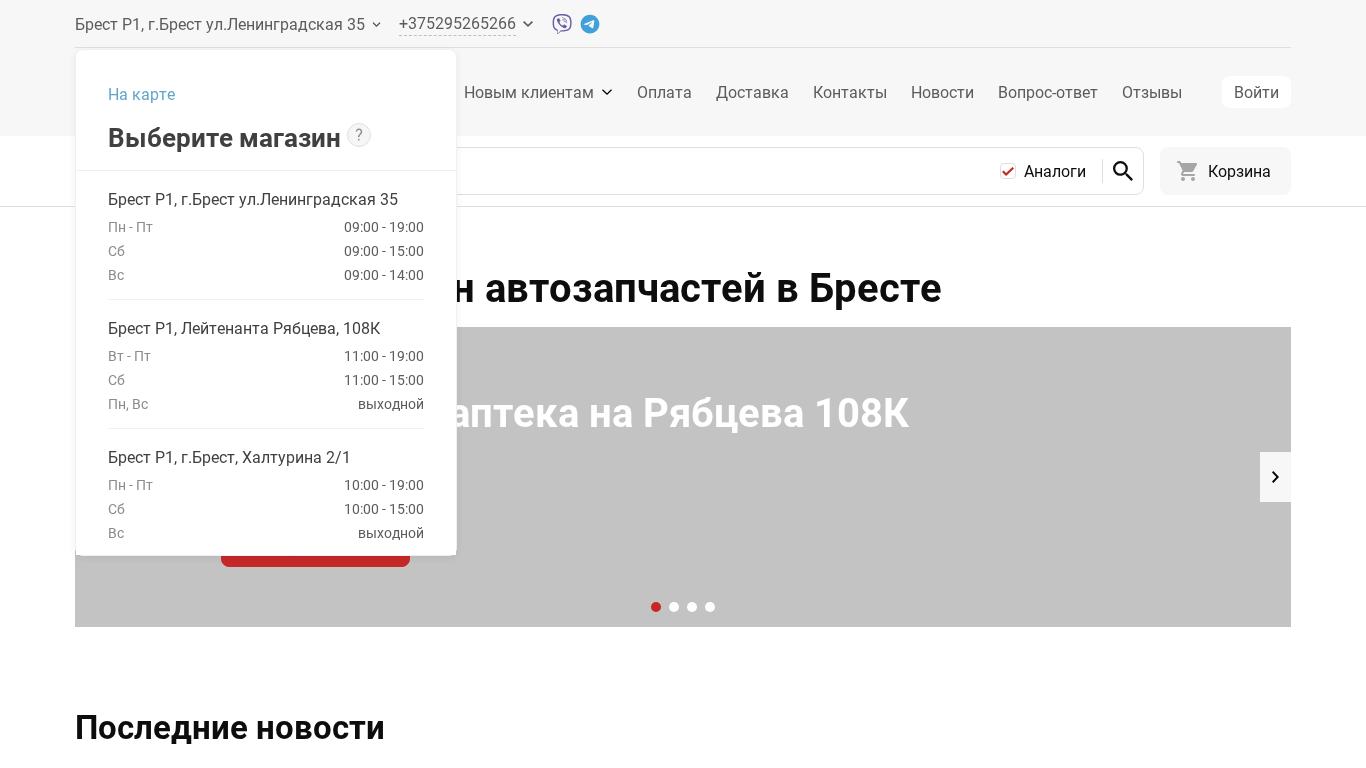1366x768 pixels.
Task: Toggle the Аналоги checkbox
Action: (x=1008, y=172)
